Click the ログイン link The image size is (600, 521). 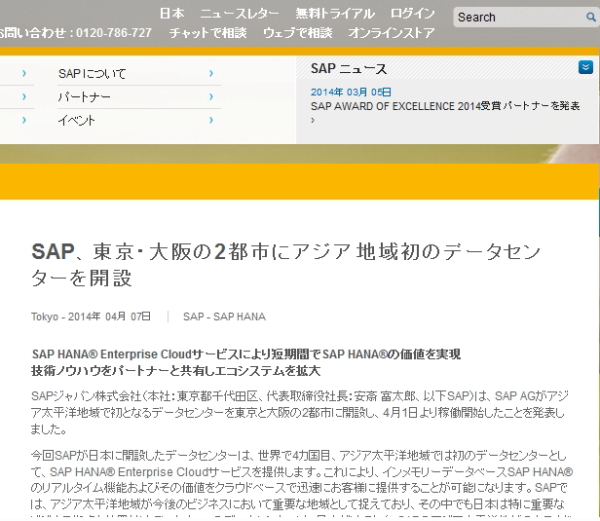tap(412, 14)
